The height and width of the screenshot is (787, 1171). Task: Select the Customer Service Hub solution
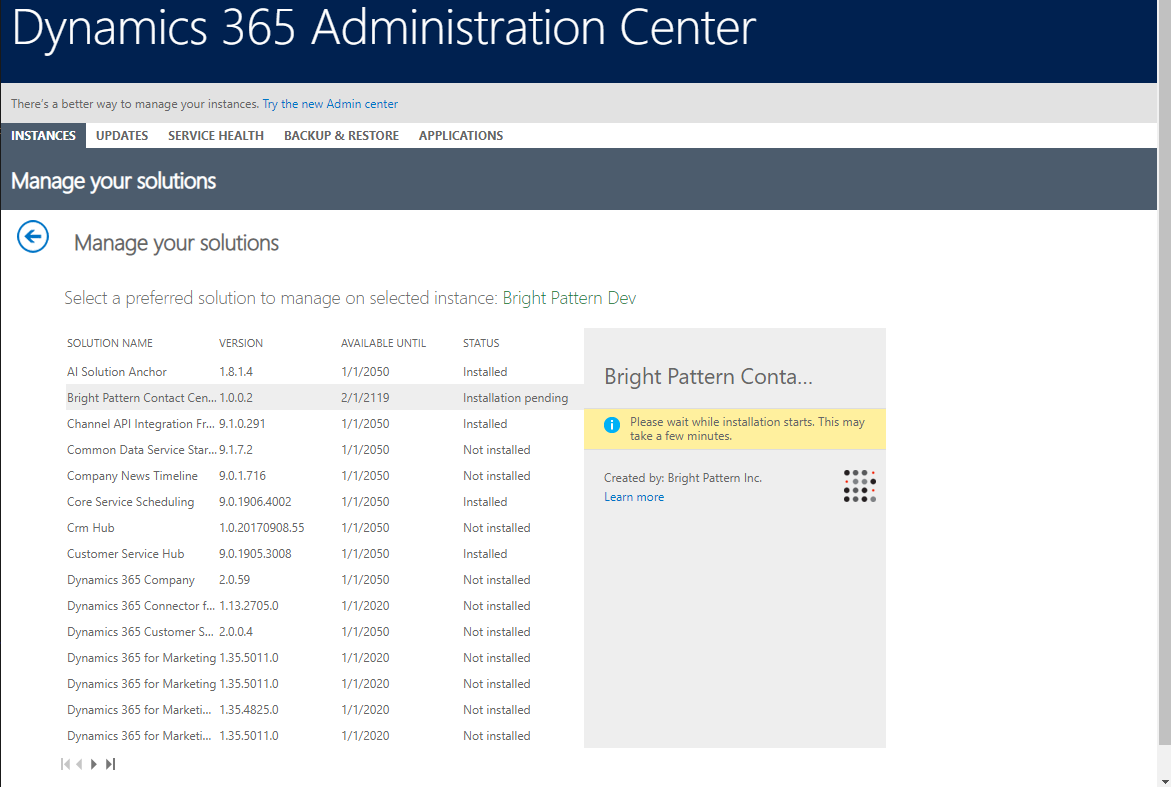pos(324,553)
